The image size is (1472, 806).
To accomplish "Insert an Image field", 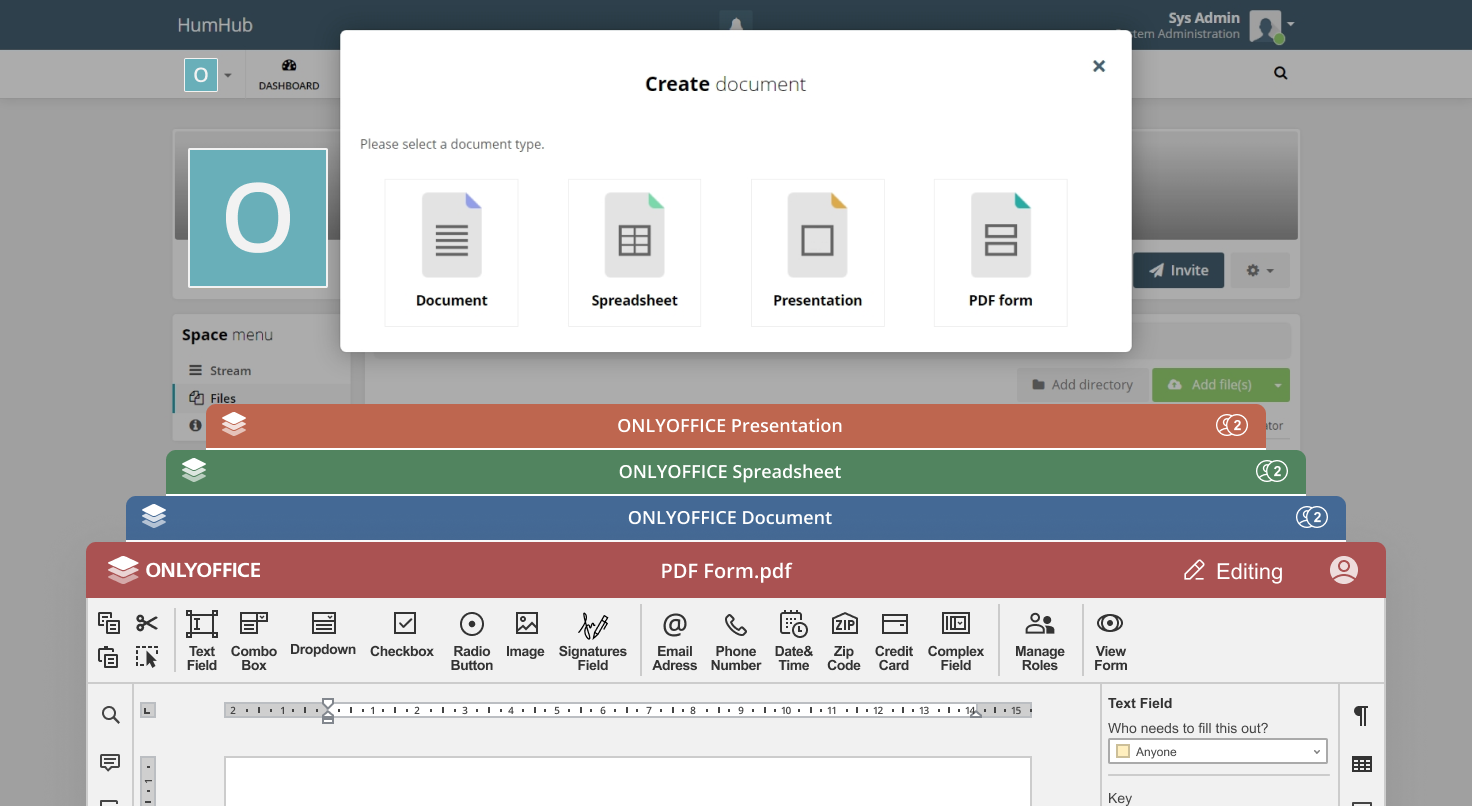I will pyautogui.click(x=526, y=634).
